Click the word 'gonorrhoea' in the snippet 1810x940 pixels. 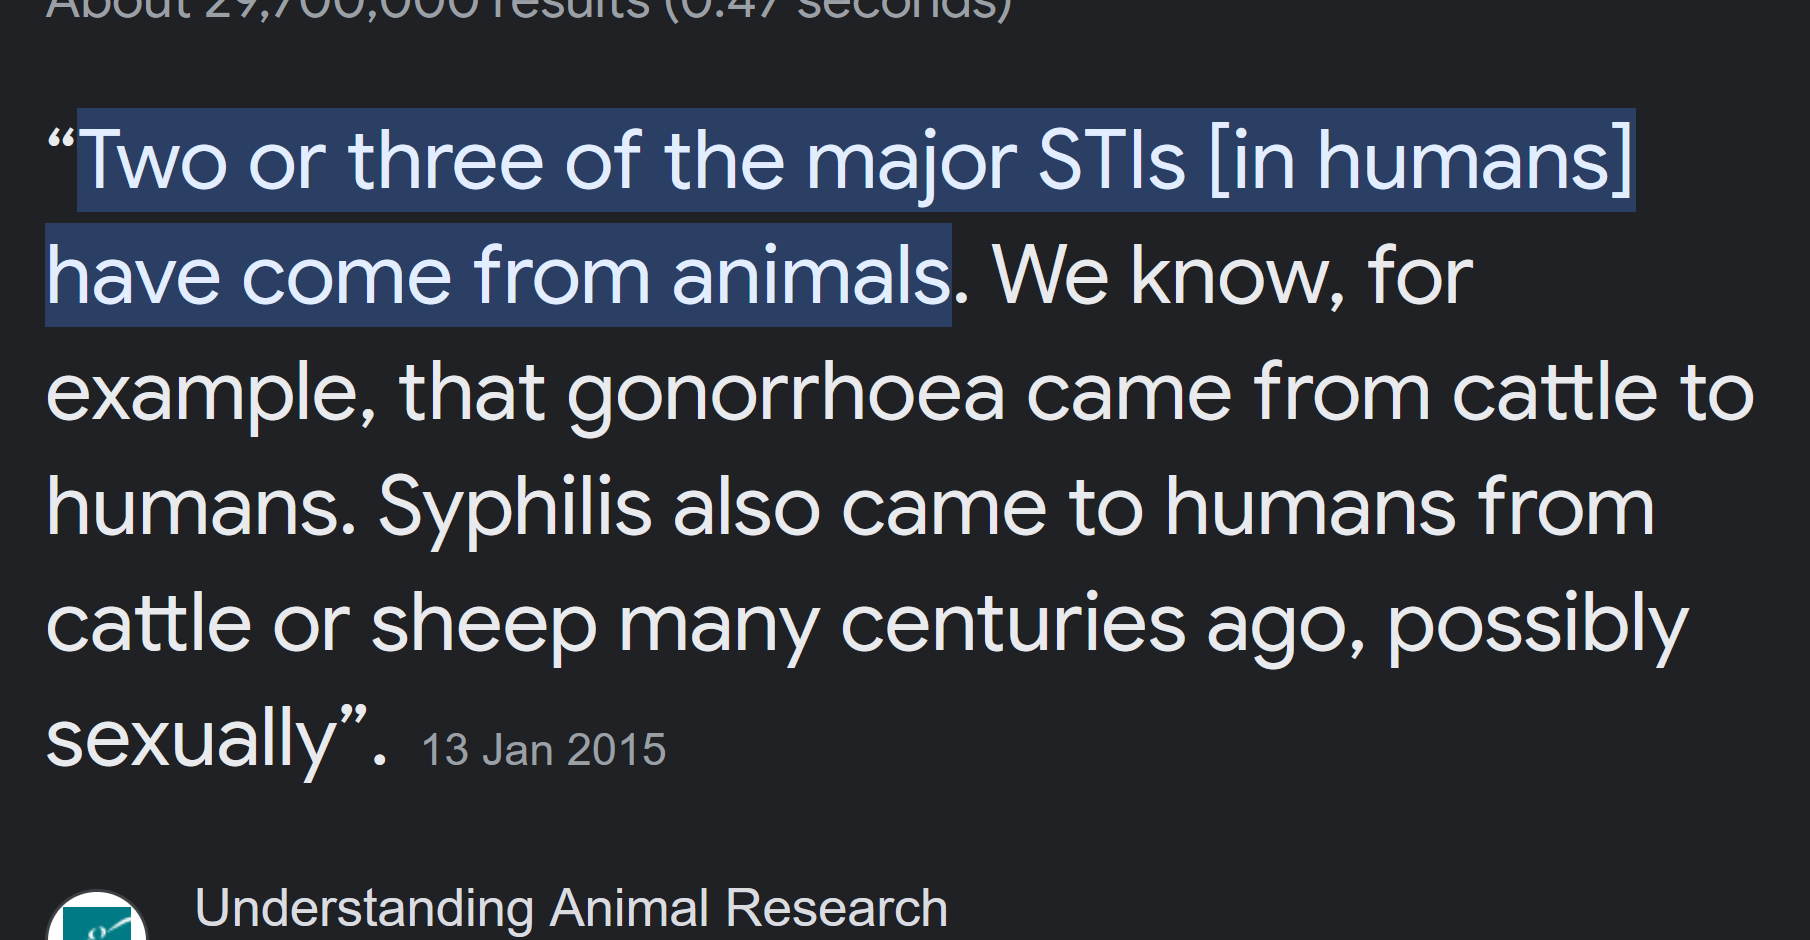tap(785, 392)
